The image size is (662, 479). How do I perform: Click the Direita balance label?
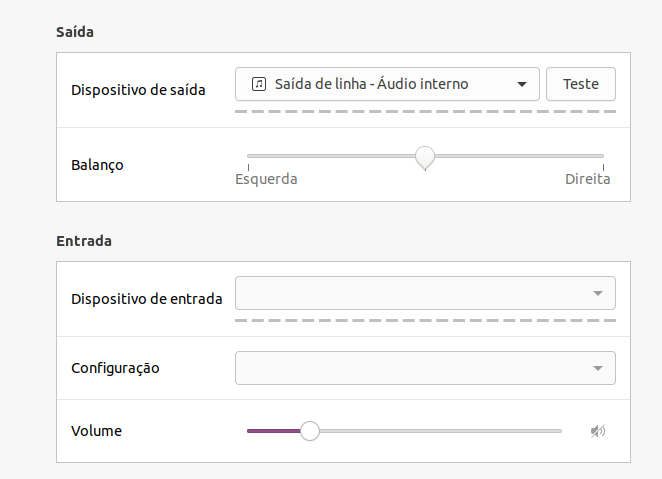point(588,179)
